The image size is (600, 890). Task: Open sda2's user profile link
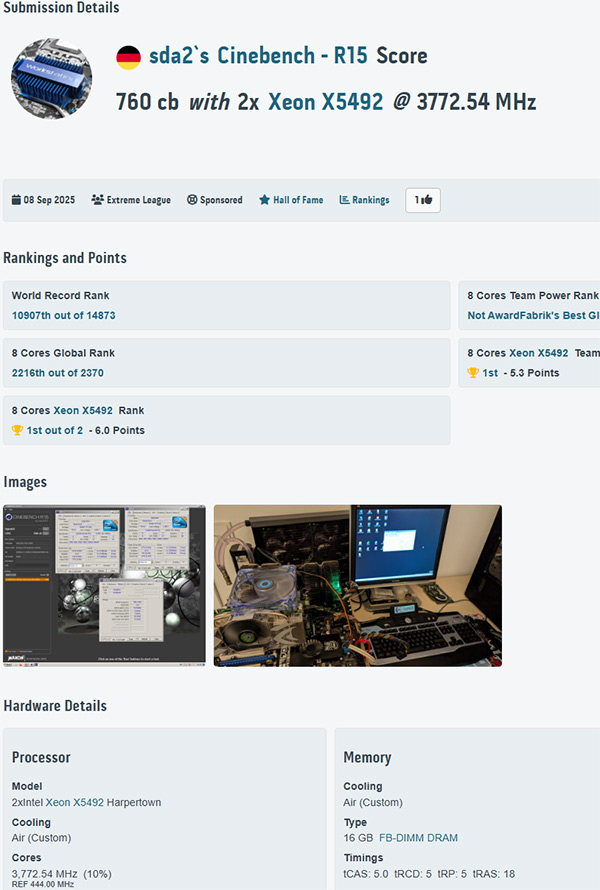tap(179, 56)
